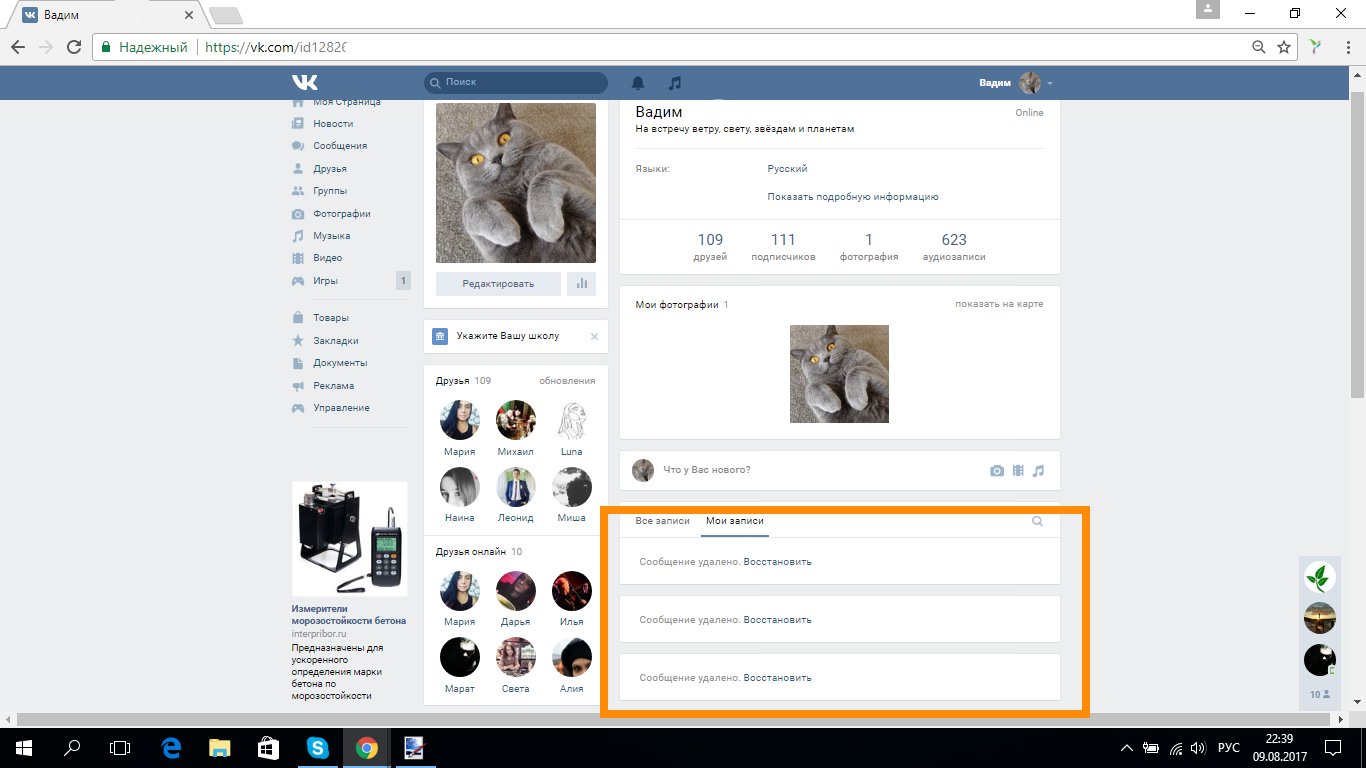Open the concrete frost meter advertisement

pos(350,539)
